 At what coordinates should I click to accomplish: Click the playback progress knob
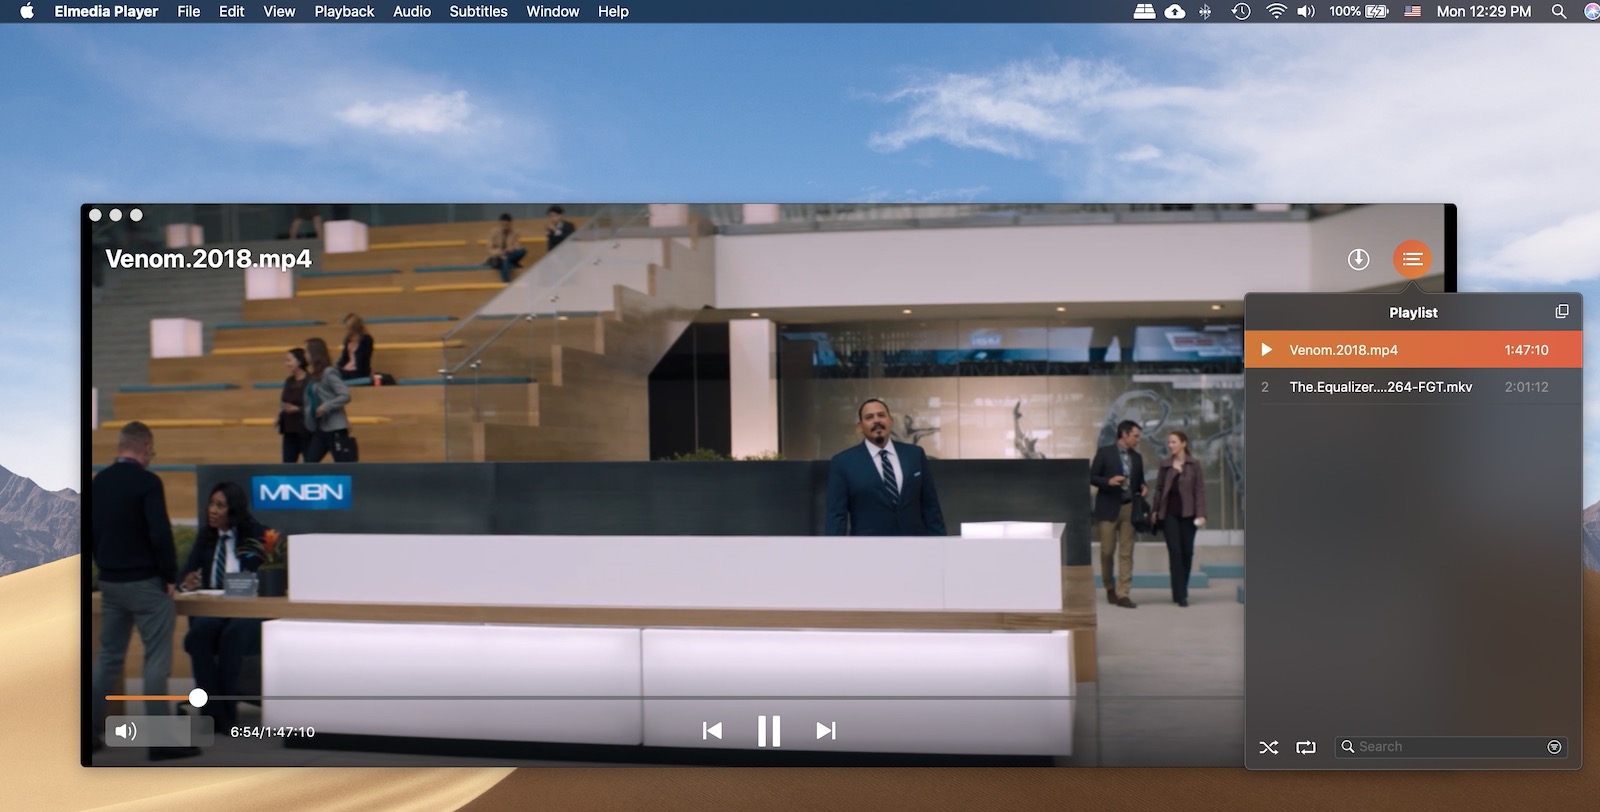point(198,698)
